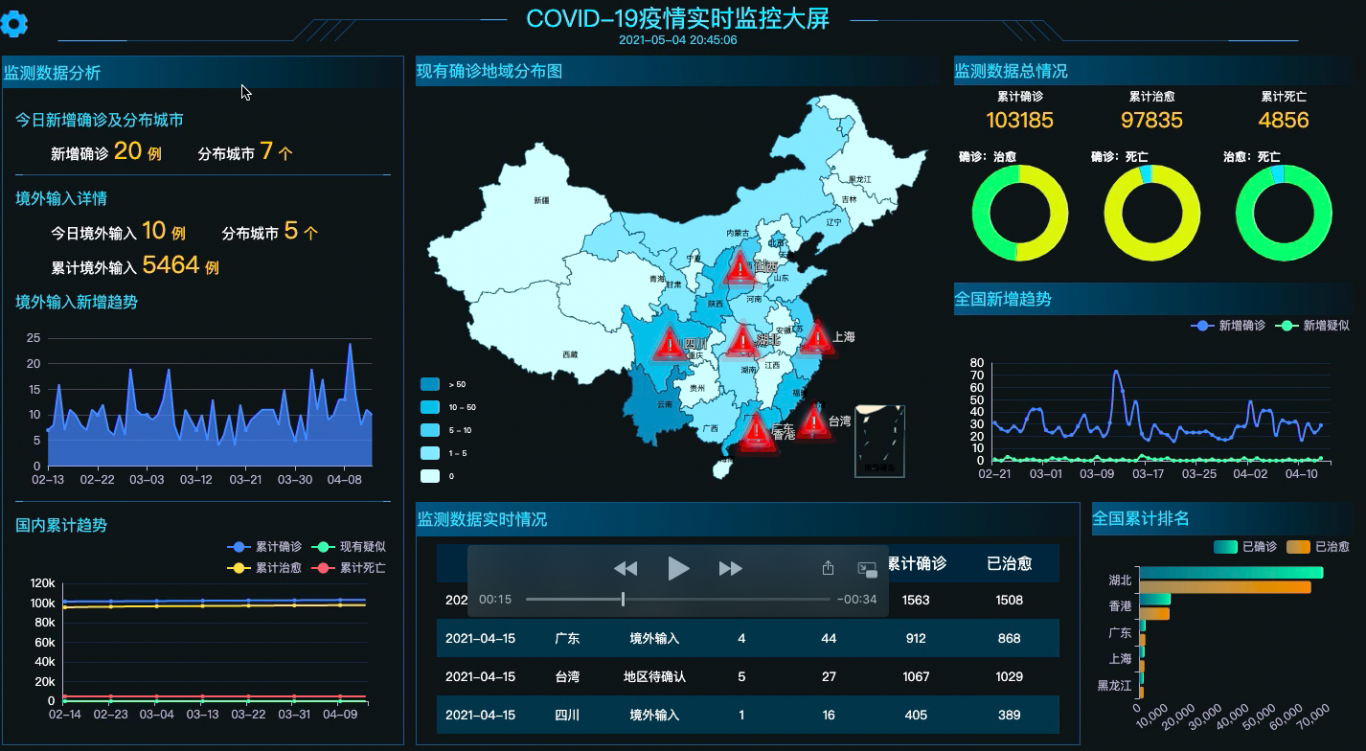Image resolution: width=1366 pixels, height=751 pixels.
Task: Click the 389 cured cell
Action: pos(1009,715)
